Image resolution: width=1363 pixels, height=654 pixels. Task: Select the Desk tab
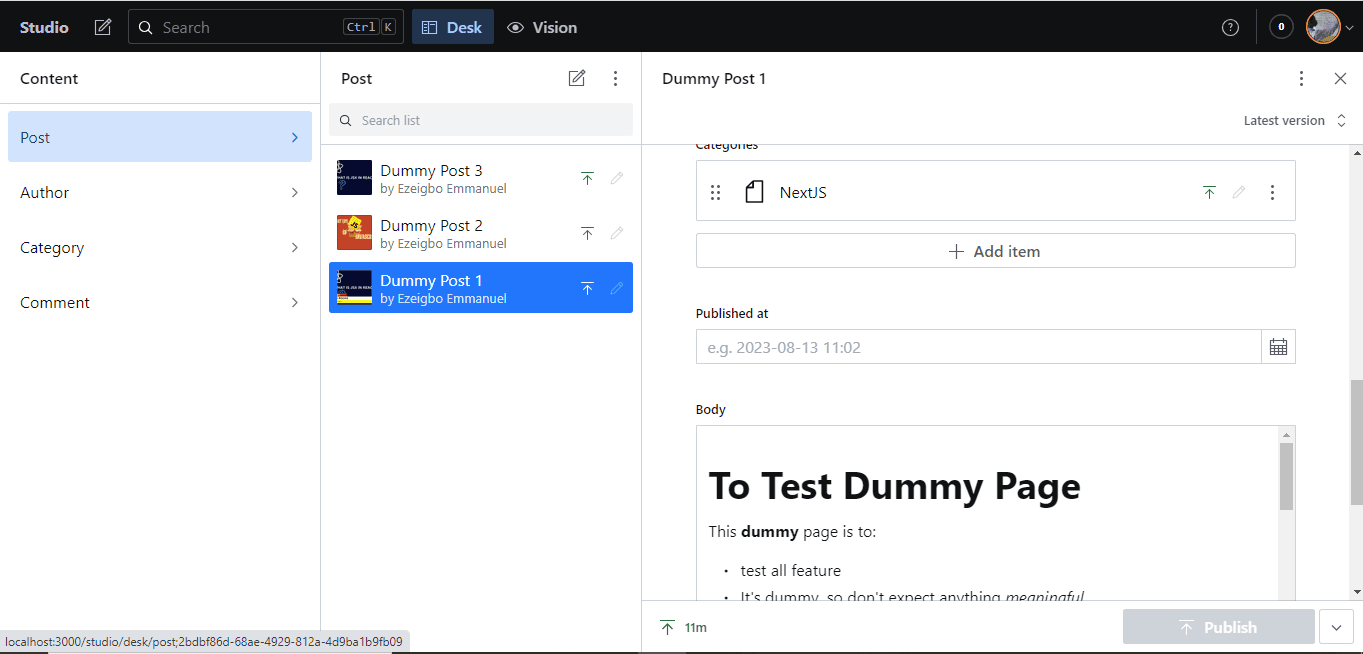pos(452,27)
